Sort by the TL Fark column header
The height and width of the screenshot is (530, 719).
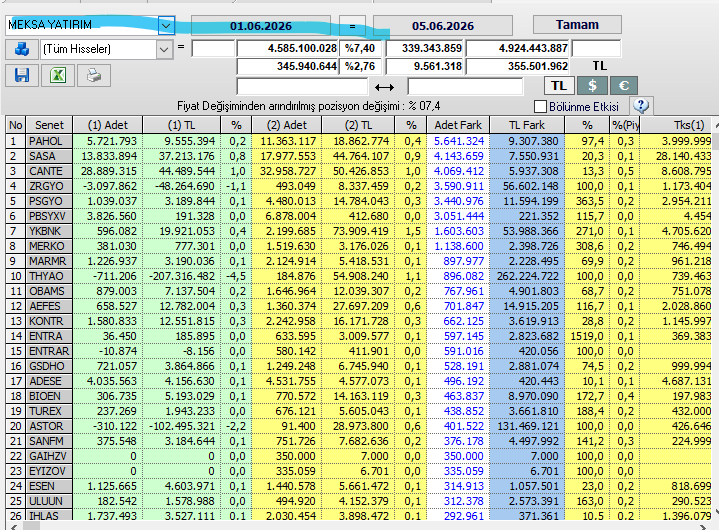click(x=527, y=125)
